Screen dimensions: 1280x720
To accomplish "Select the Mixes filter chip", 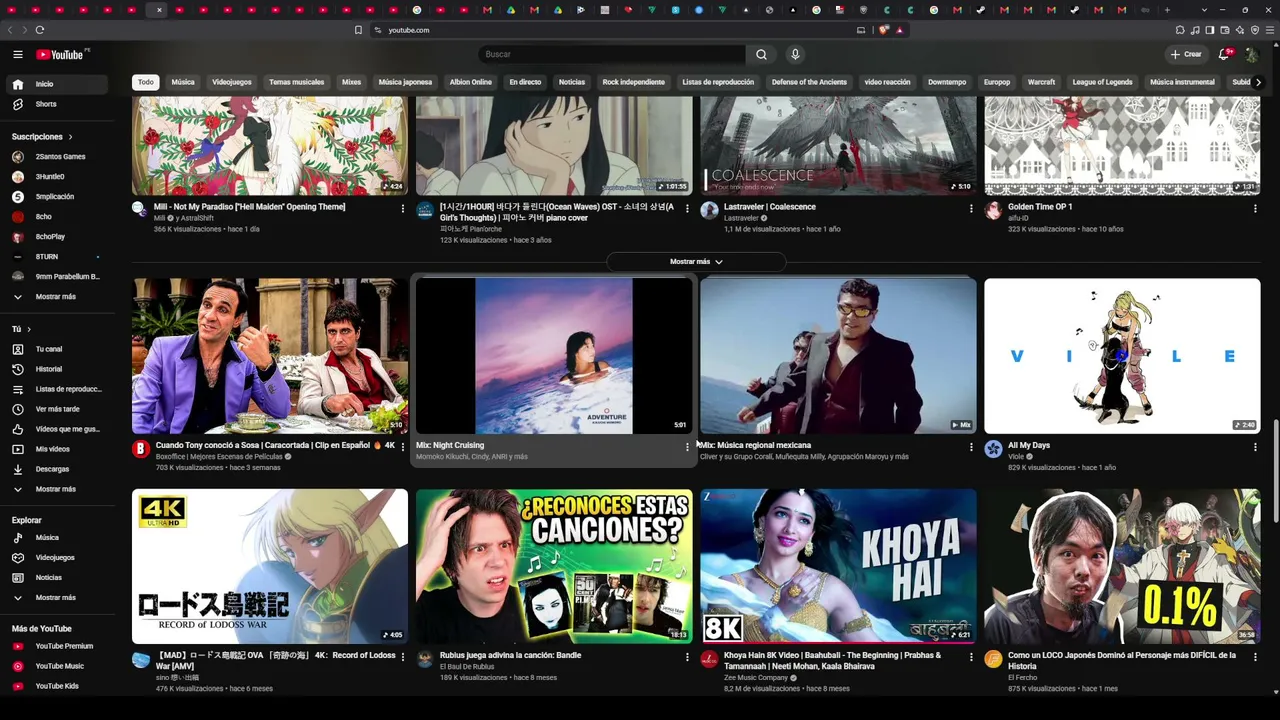I will pos(351,82).
